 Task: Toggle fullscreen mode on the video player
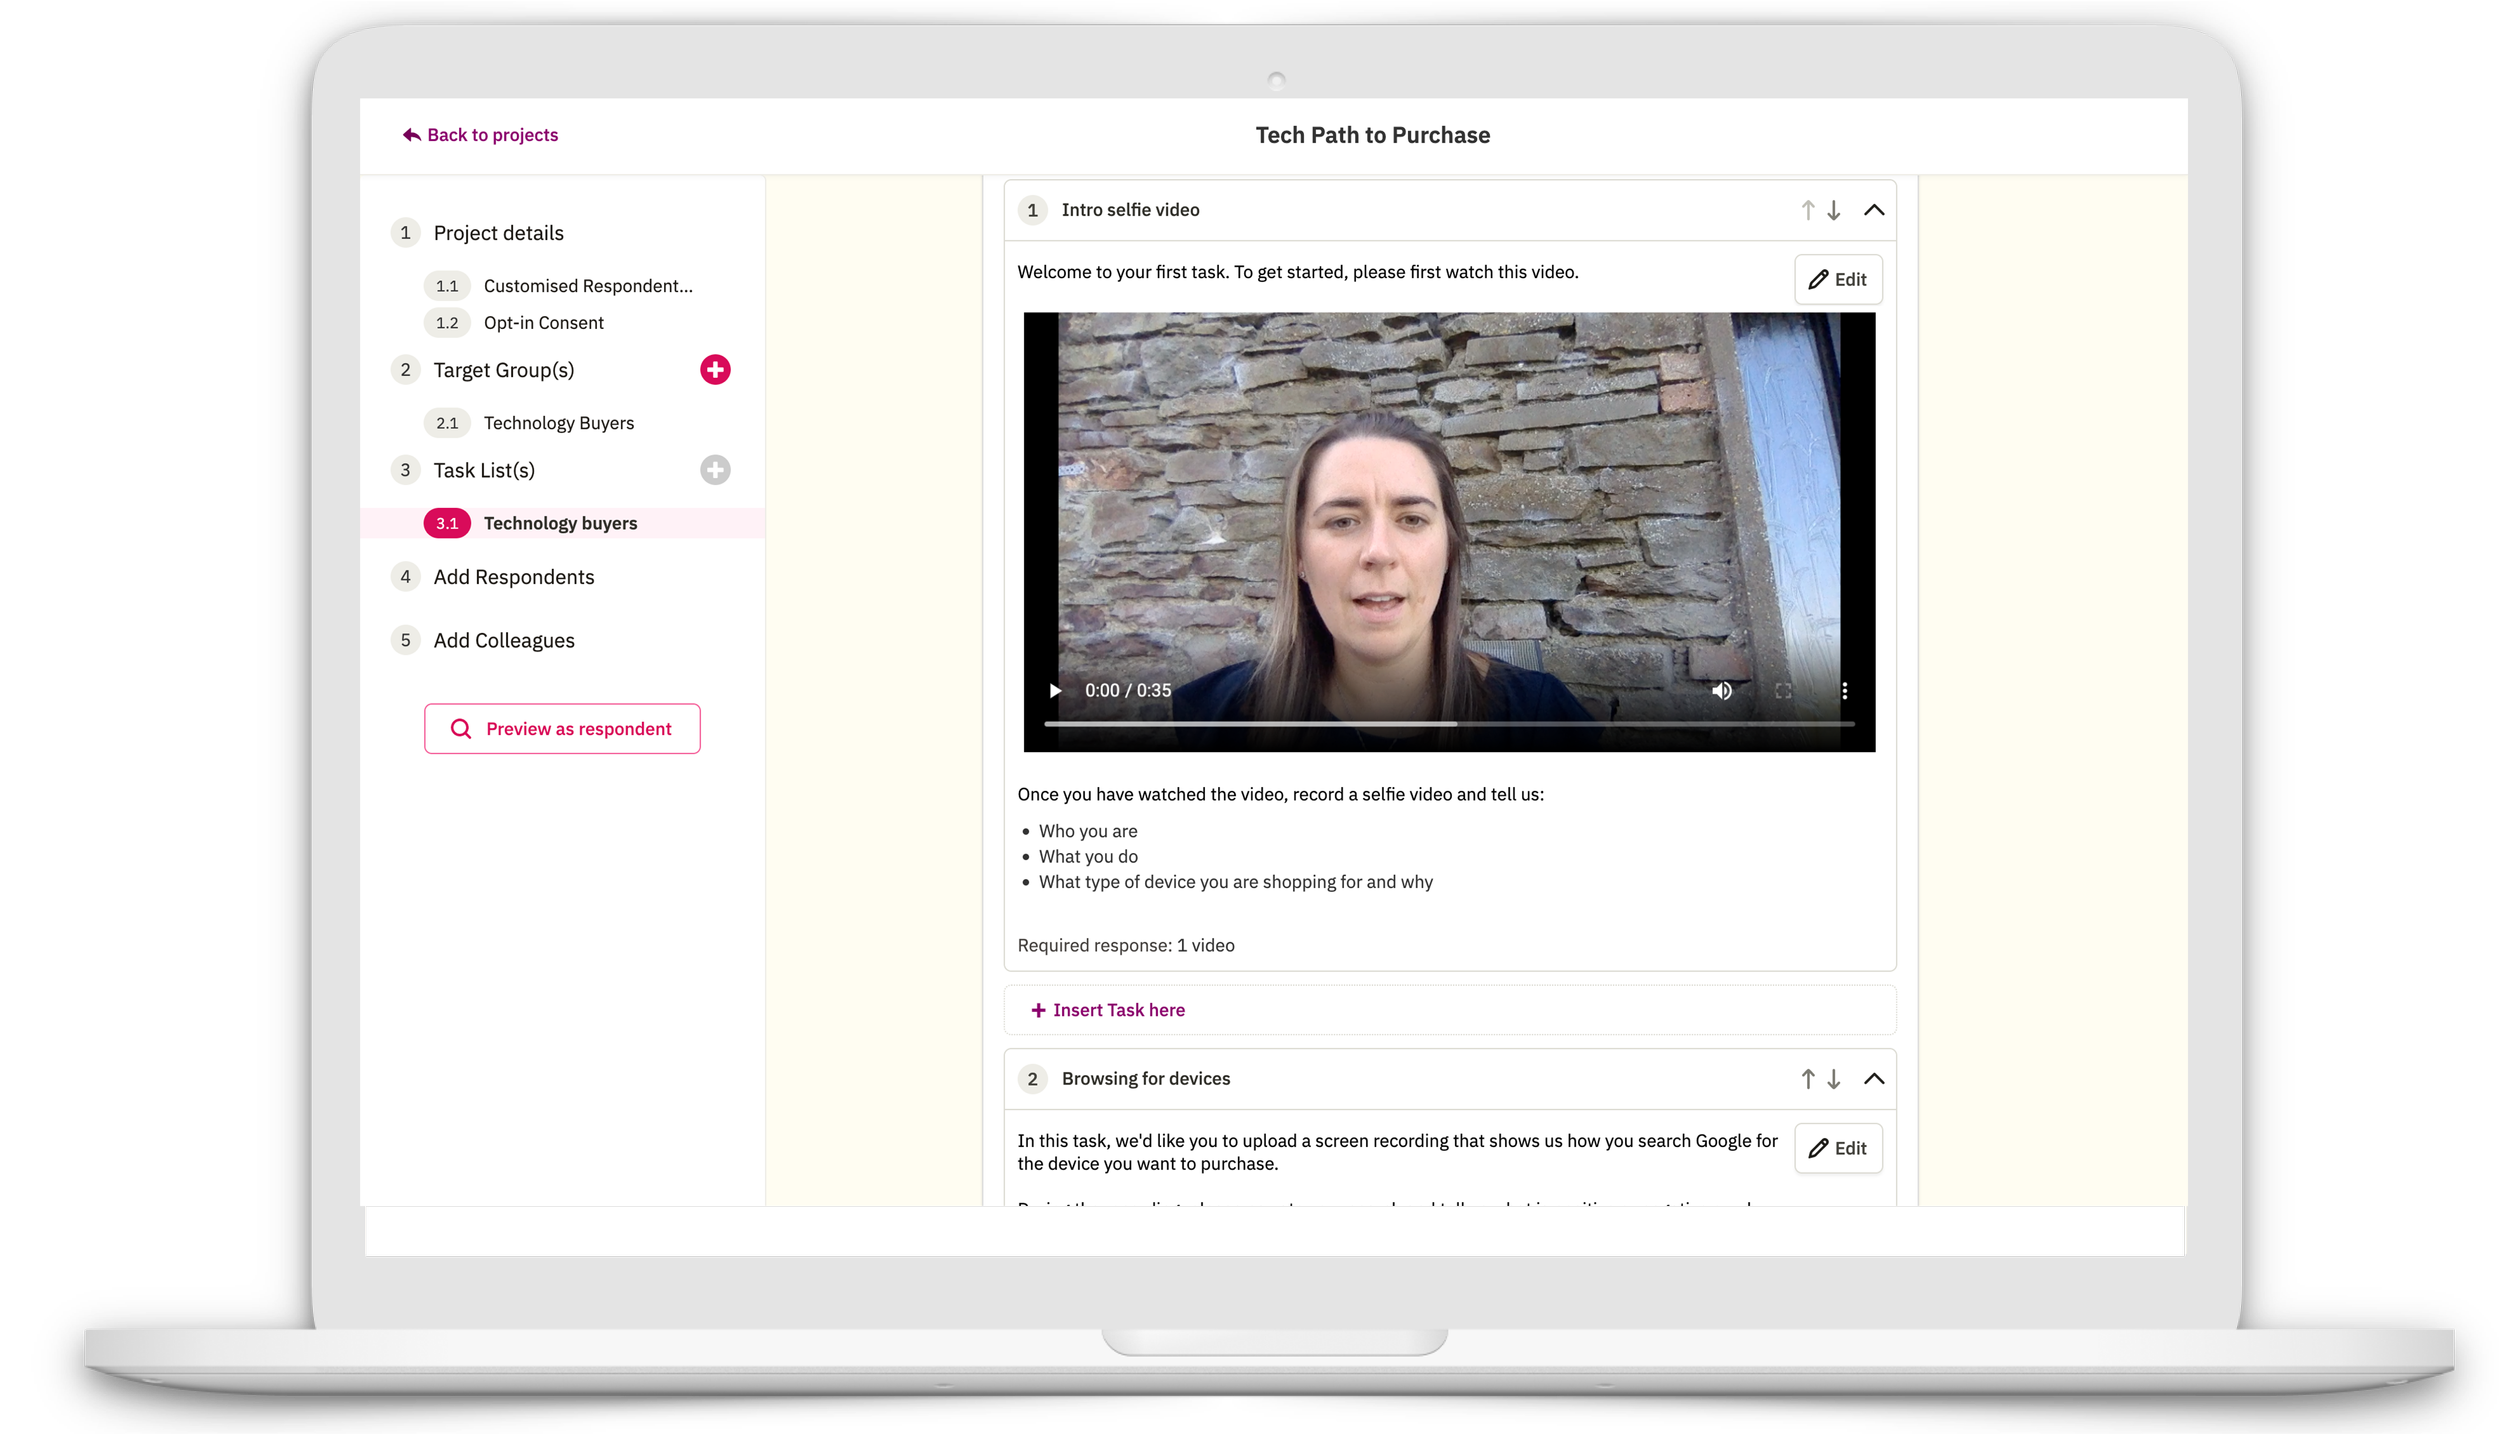click(1784, 690)
